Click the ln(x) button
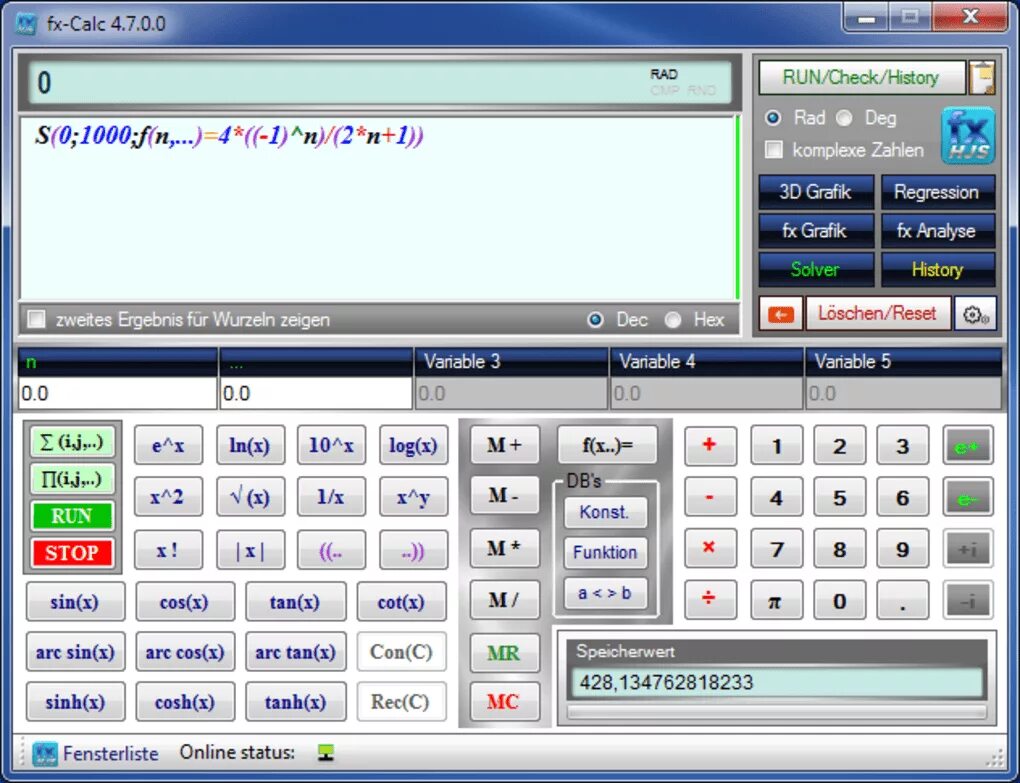This screenshot has width=1020, height=783. point(250,445)
